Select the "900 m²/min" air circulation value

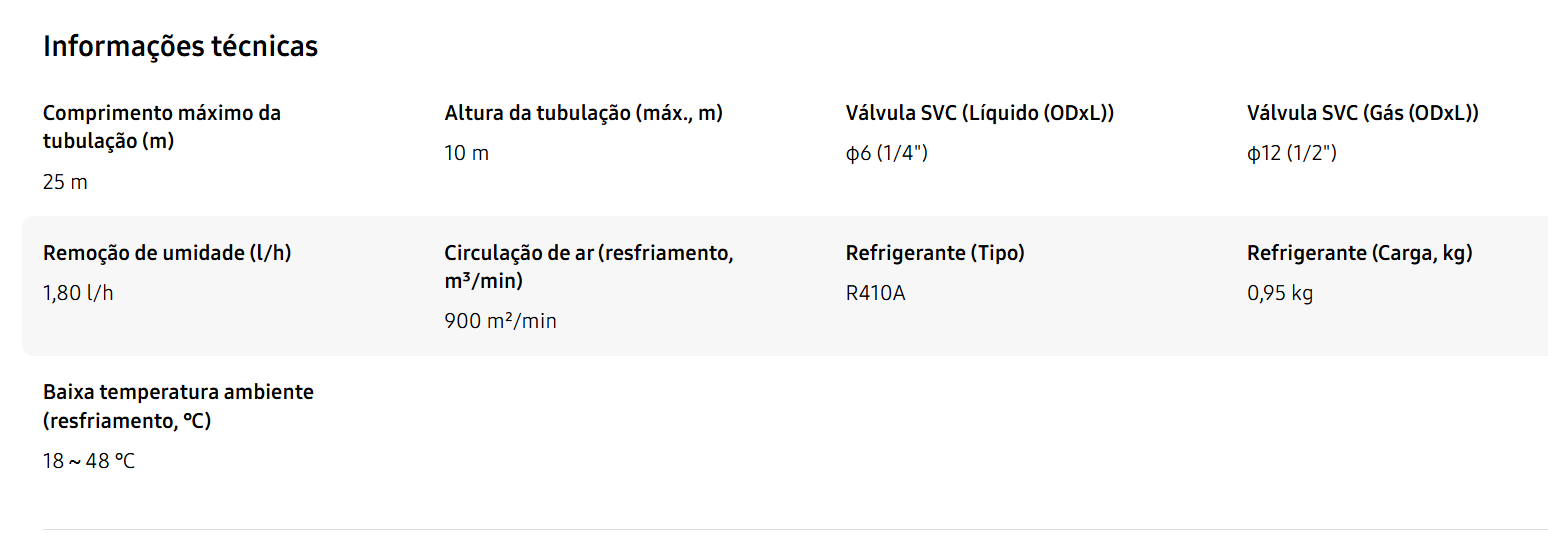pyautogui.click(x=500, y=321)
